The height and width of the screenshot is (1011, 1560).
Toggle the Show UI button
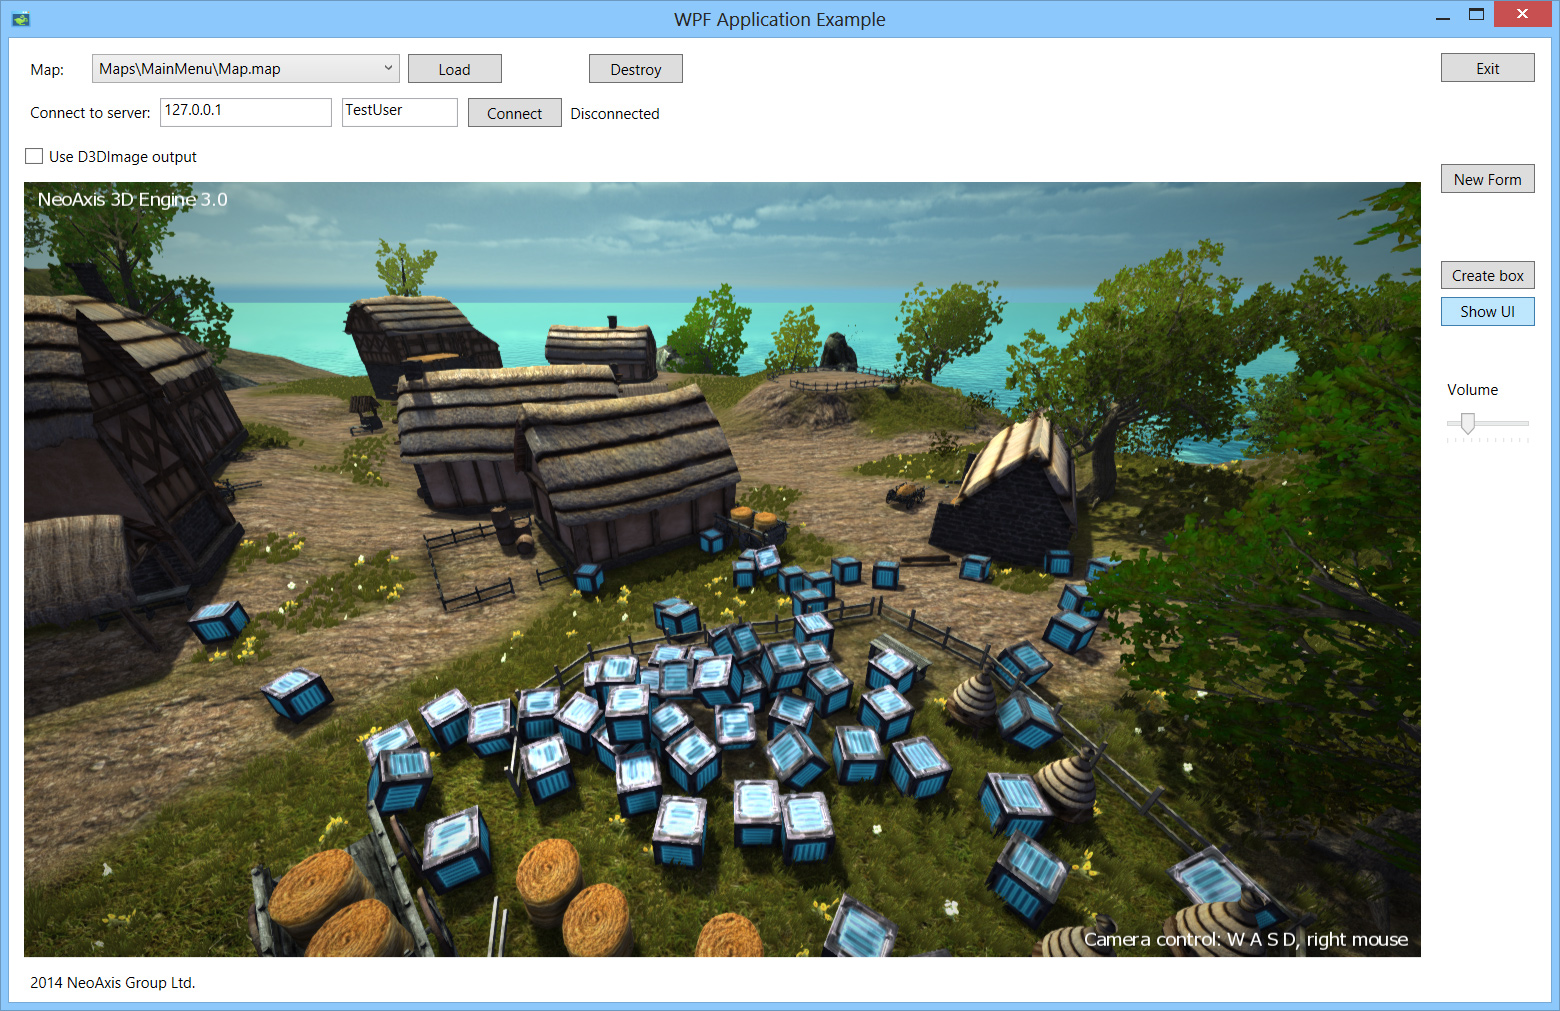click(1487, 312)
